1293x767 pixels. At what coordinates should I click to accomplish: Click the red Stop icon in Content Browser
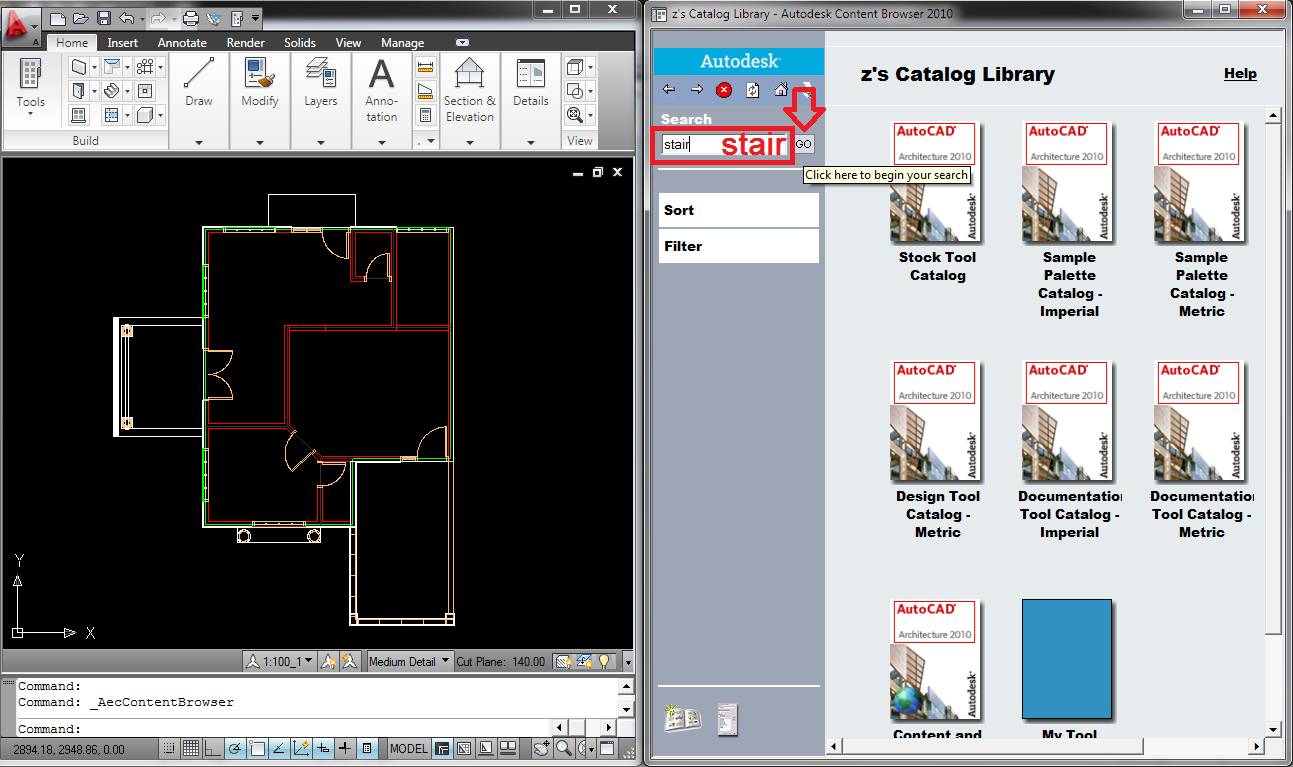coord(724,90)
